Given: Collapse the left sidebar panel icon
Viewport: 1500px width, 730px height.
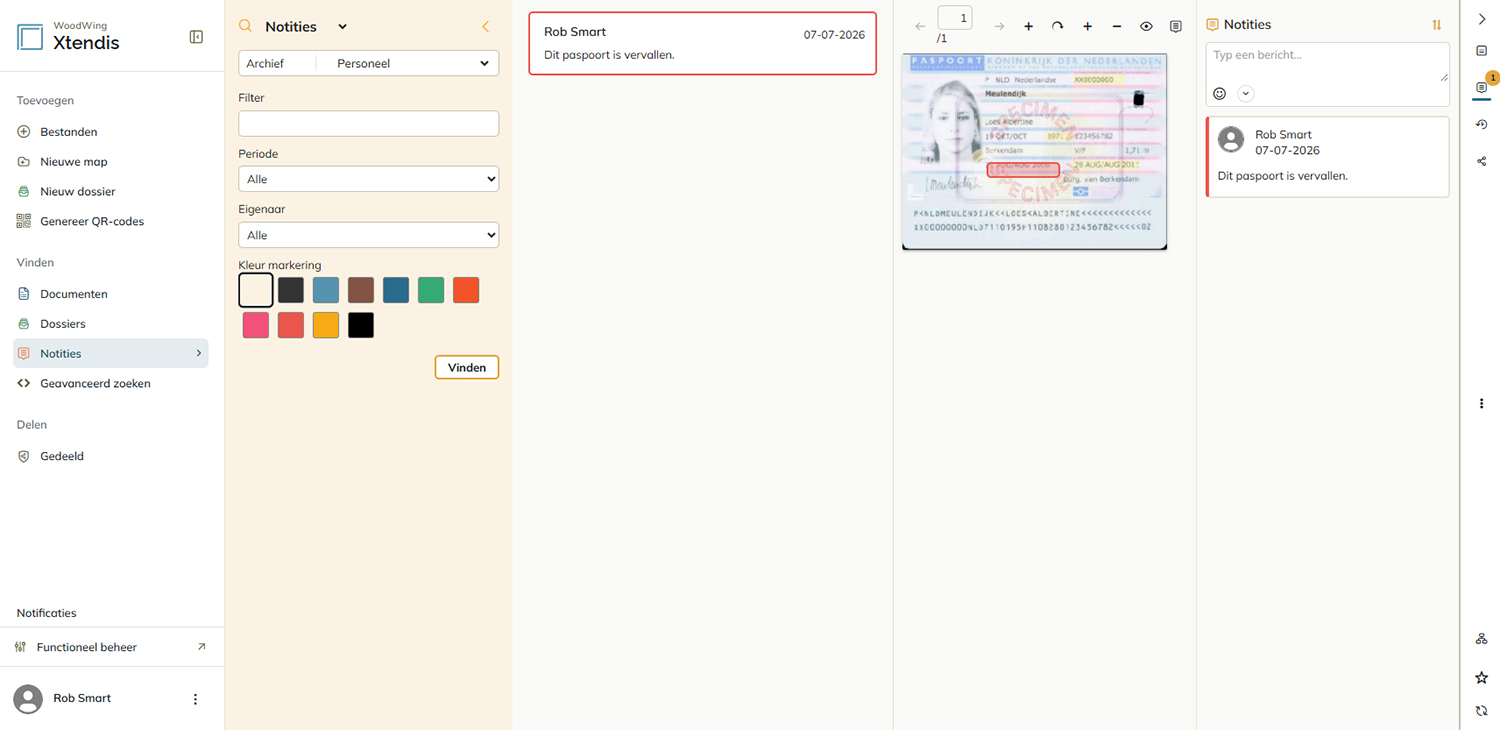Looking at the screenshot, I should pos(196,37).
